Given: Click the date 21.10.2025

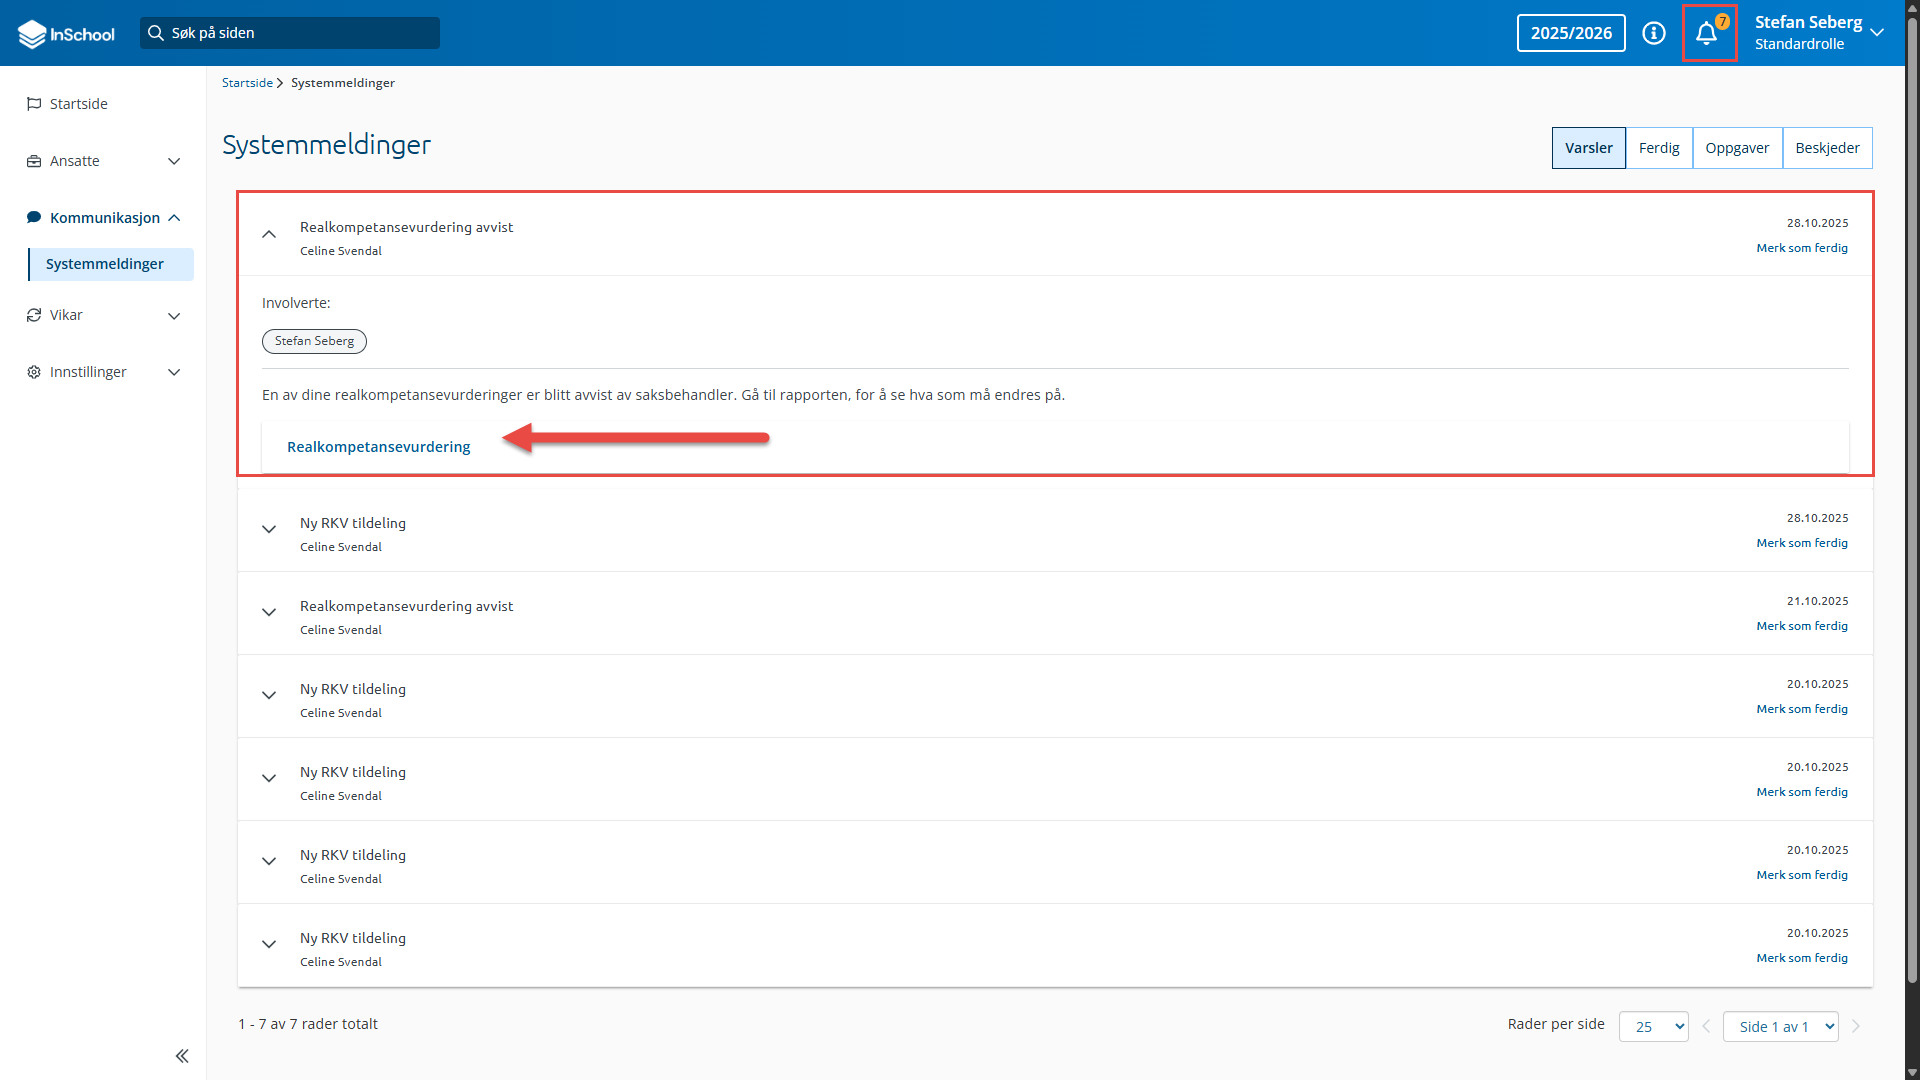Looking at the screenshot, I should pyautogui.click(x=1817, y=601).
